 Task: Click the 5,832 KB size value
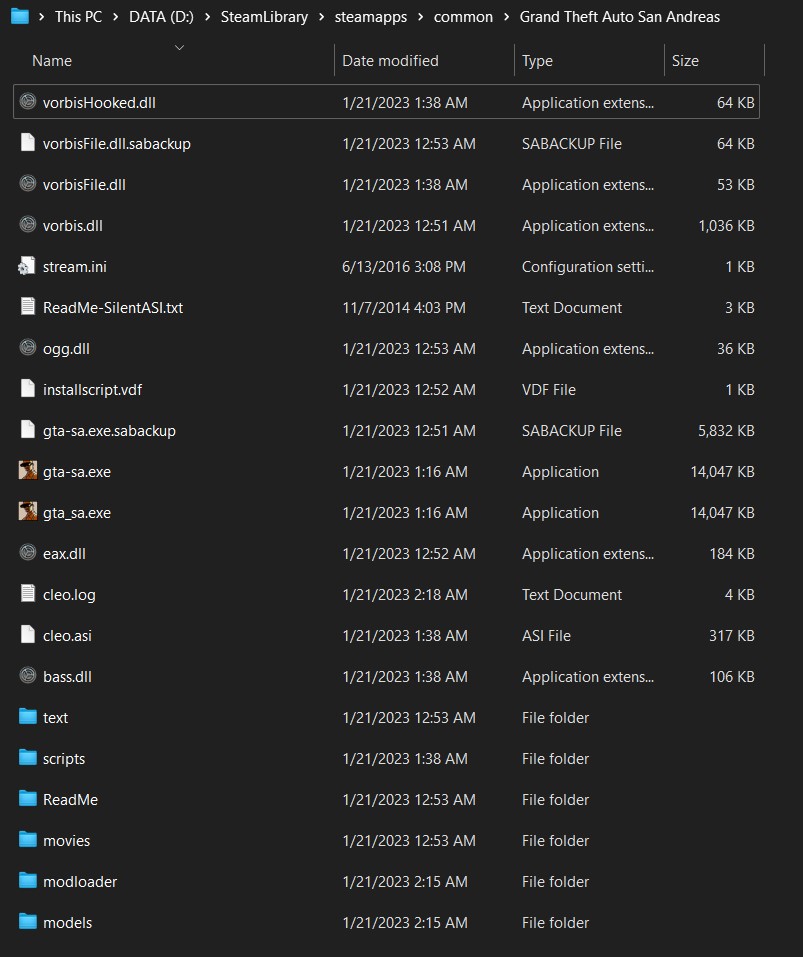[x=726, y=431]
